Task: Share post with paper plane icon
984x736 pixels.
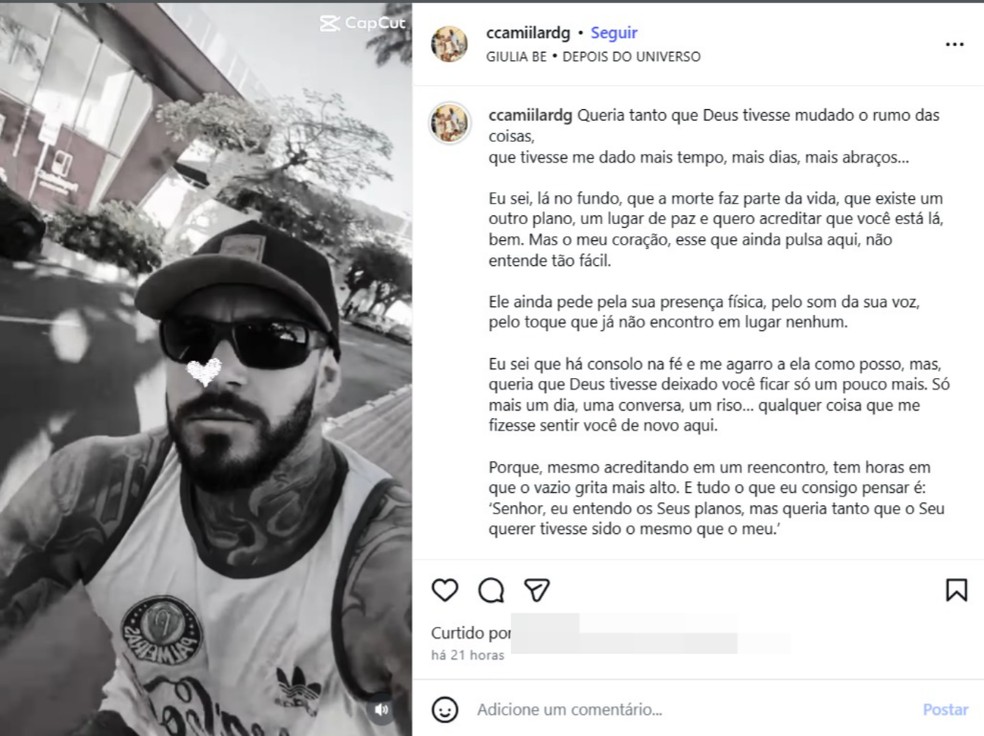Action: pos(537,590)
